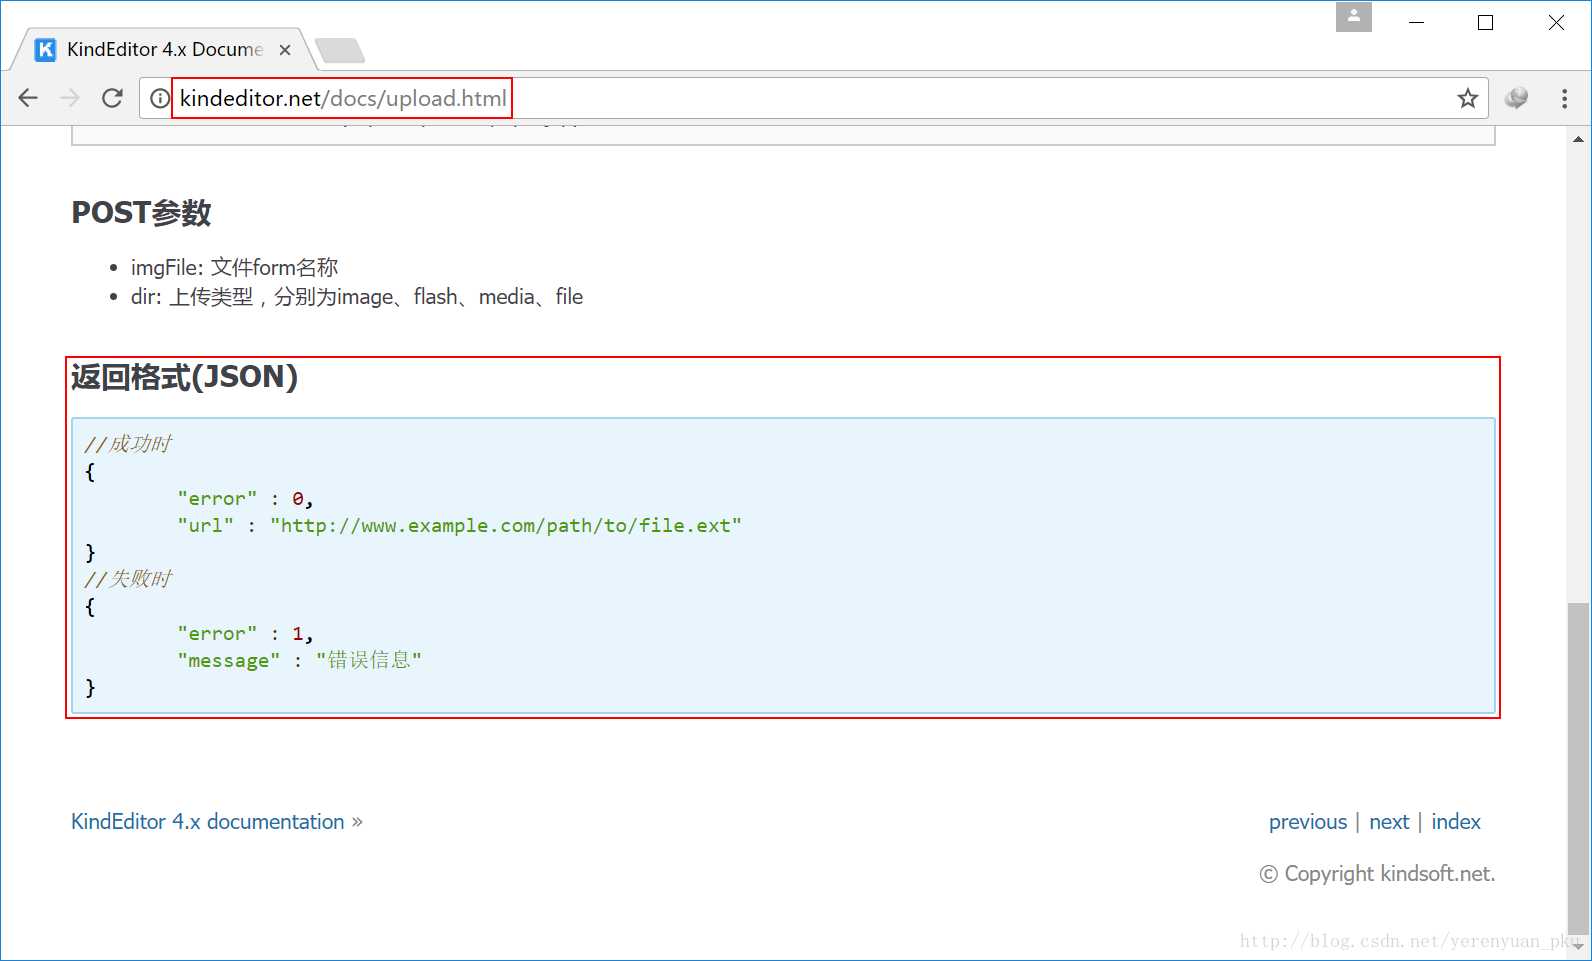The width and height of the screenshot is (1592, 961).
Task: Go to the previous doc page
Action: coord(1308,822)
